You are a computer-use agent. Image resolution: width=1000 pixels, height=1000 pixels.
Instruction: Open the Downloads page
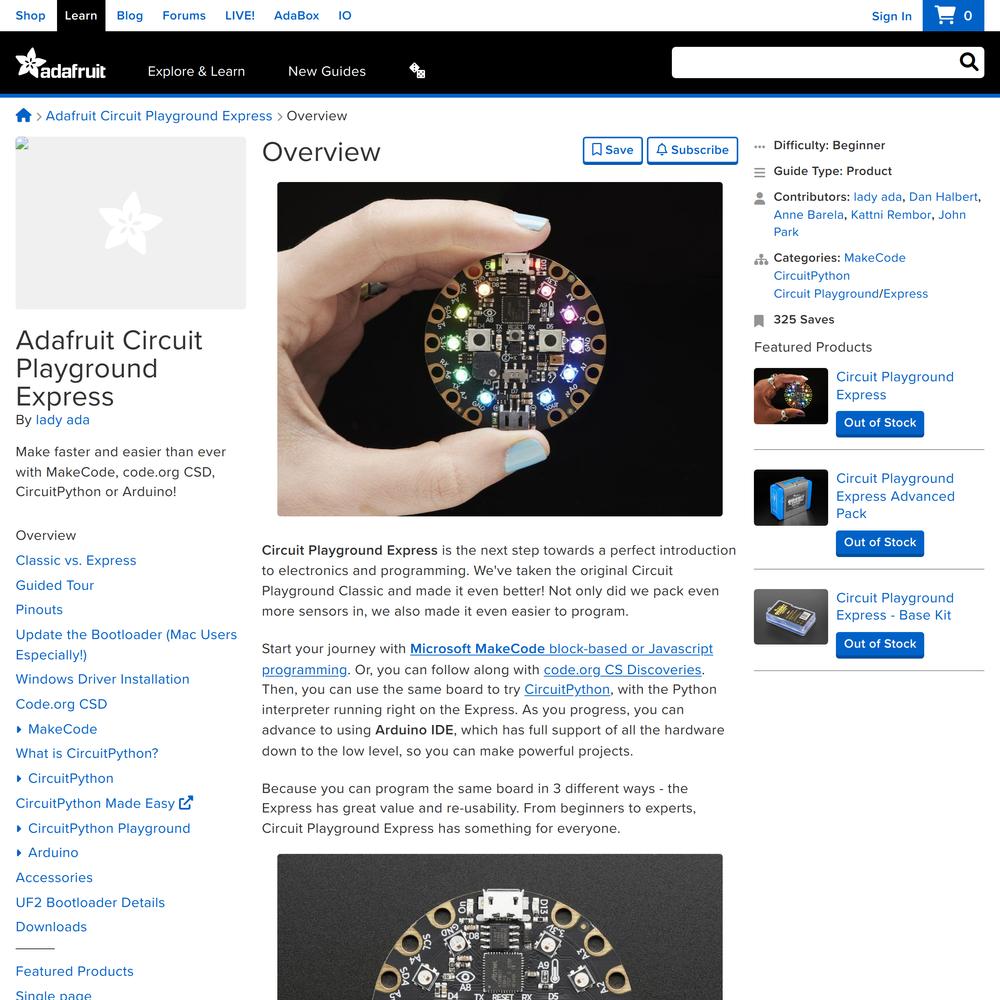[51, 927]
